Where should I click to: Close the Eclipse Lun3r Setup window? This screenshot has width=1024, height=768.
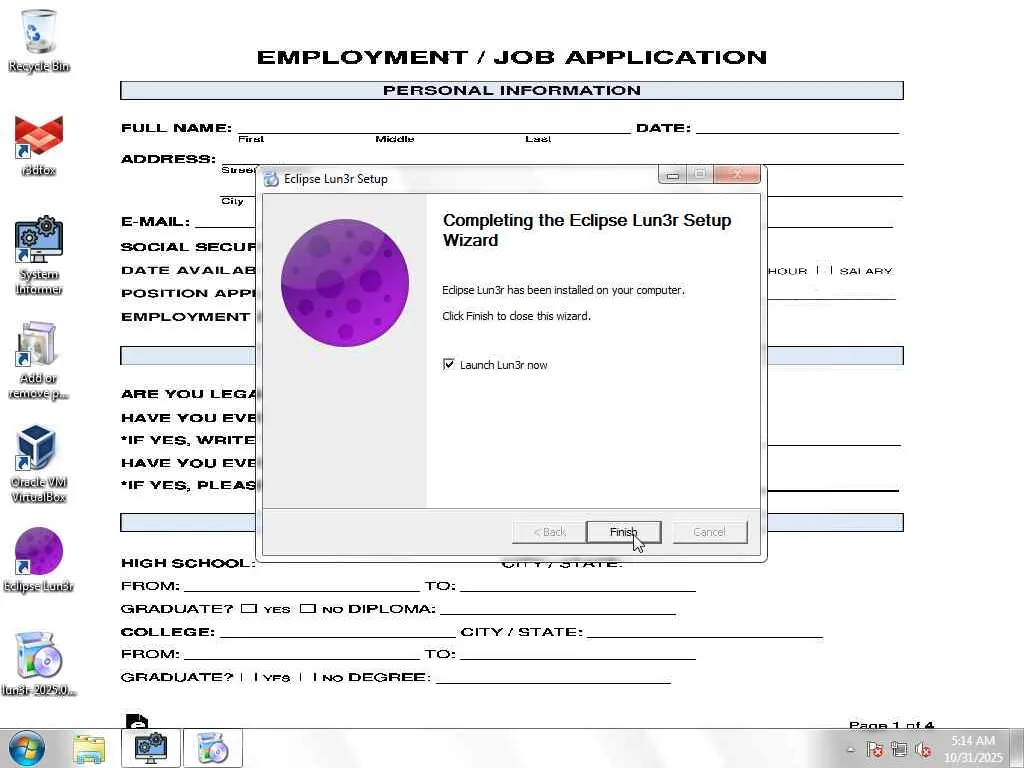tap(737, 174)
